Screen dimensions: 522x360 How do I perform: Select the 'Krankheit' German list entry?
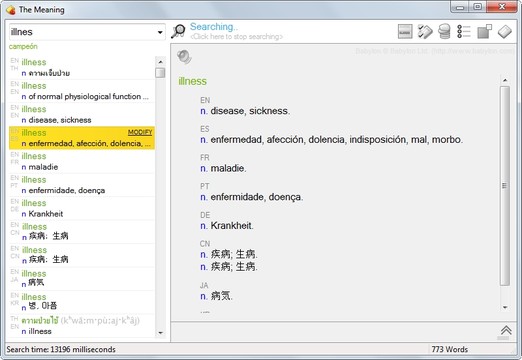(x=82, y=209)
